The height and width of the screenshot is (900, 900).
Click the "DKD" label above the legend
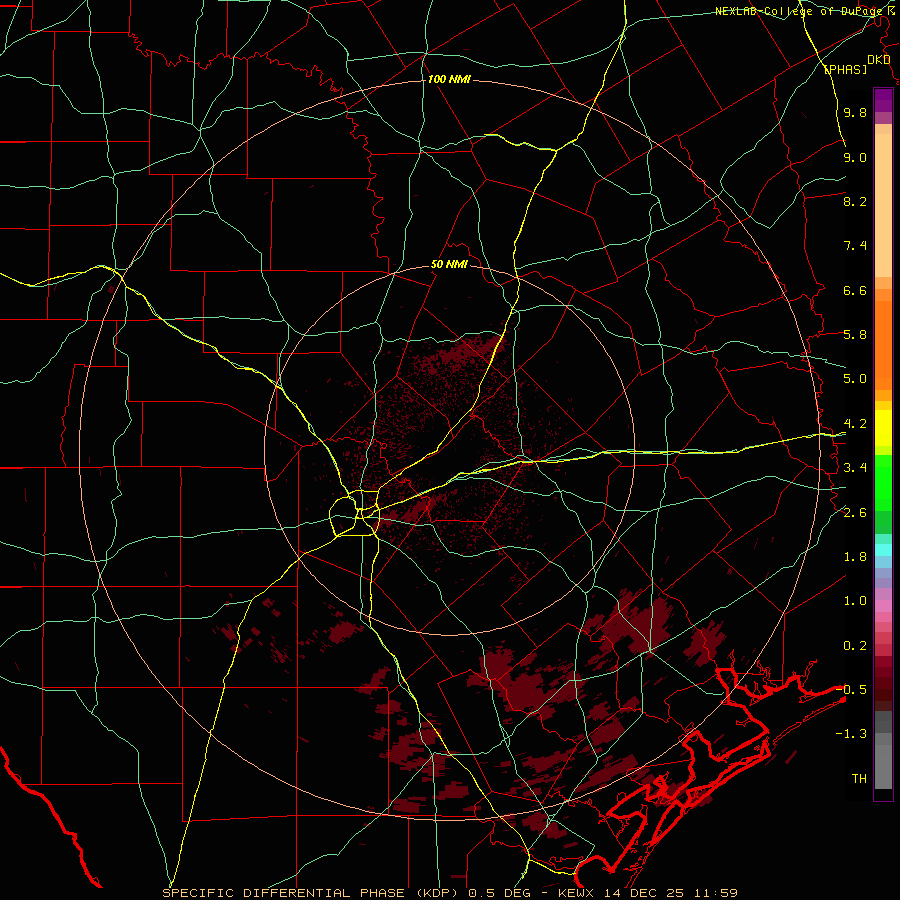879,60
